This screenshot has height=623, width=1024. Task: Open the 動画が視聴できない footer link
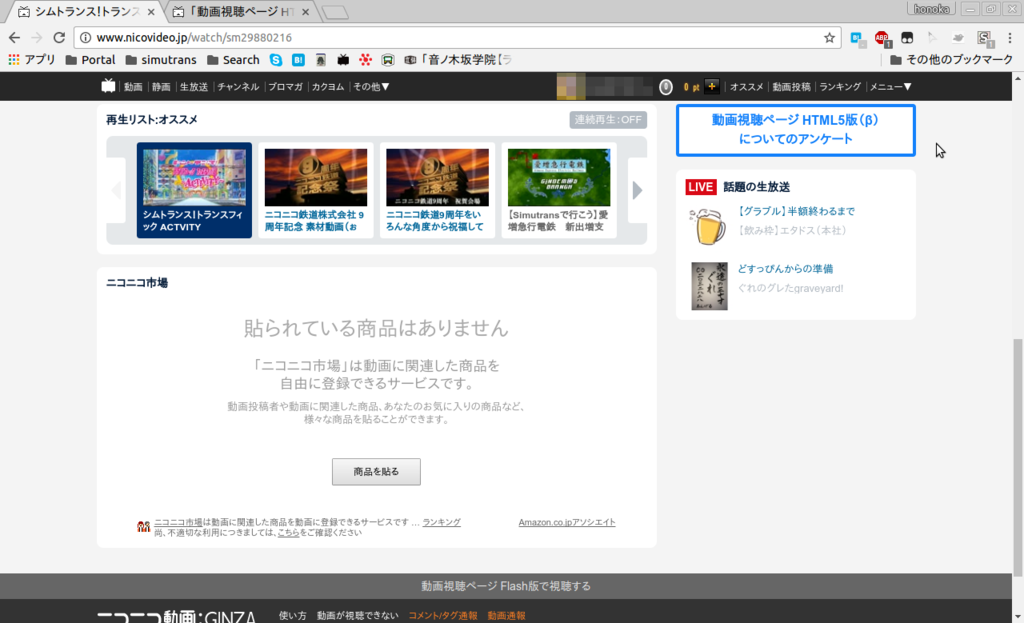point(357,615)
